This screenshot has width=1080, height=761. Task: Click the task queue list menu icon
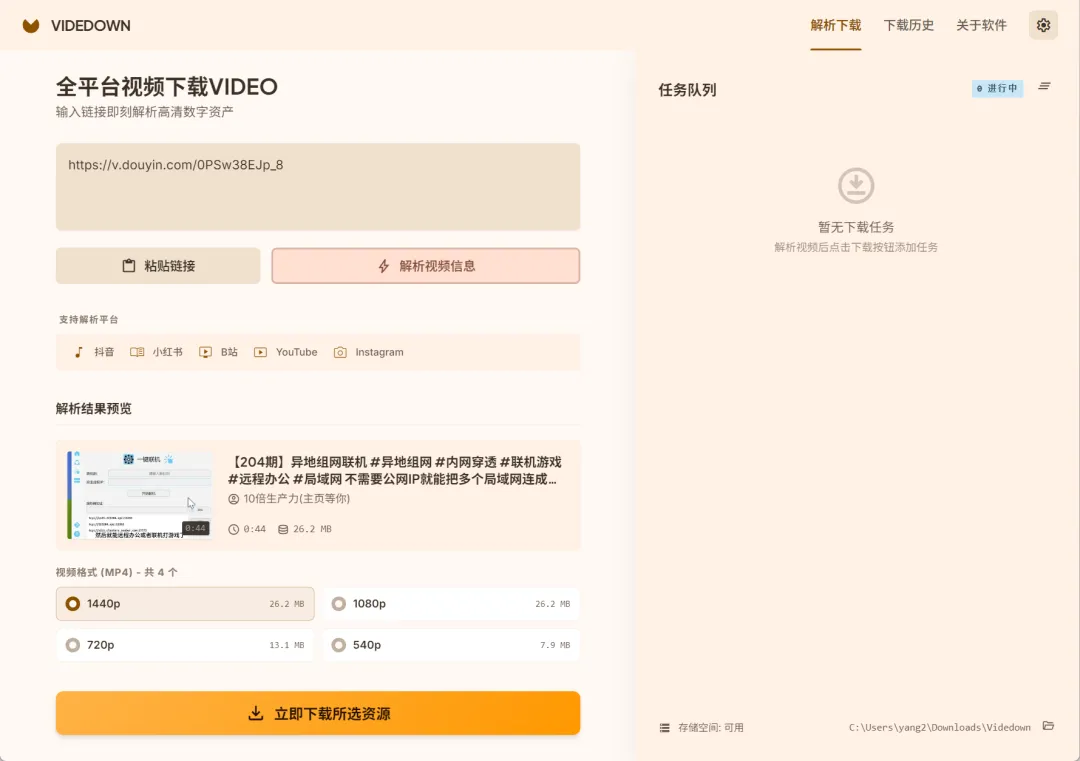[1044, 87]
